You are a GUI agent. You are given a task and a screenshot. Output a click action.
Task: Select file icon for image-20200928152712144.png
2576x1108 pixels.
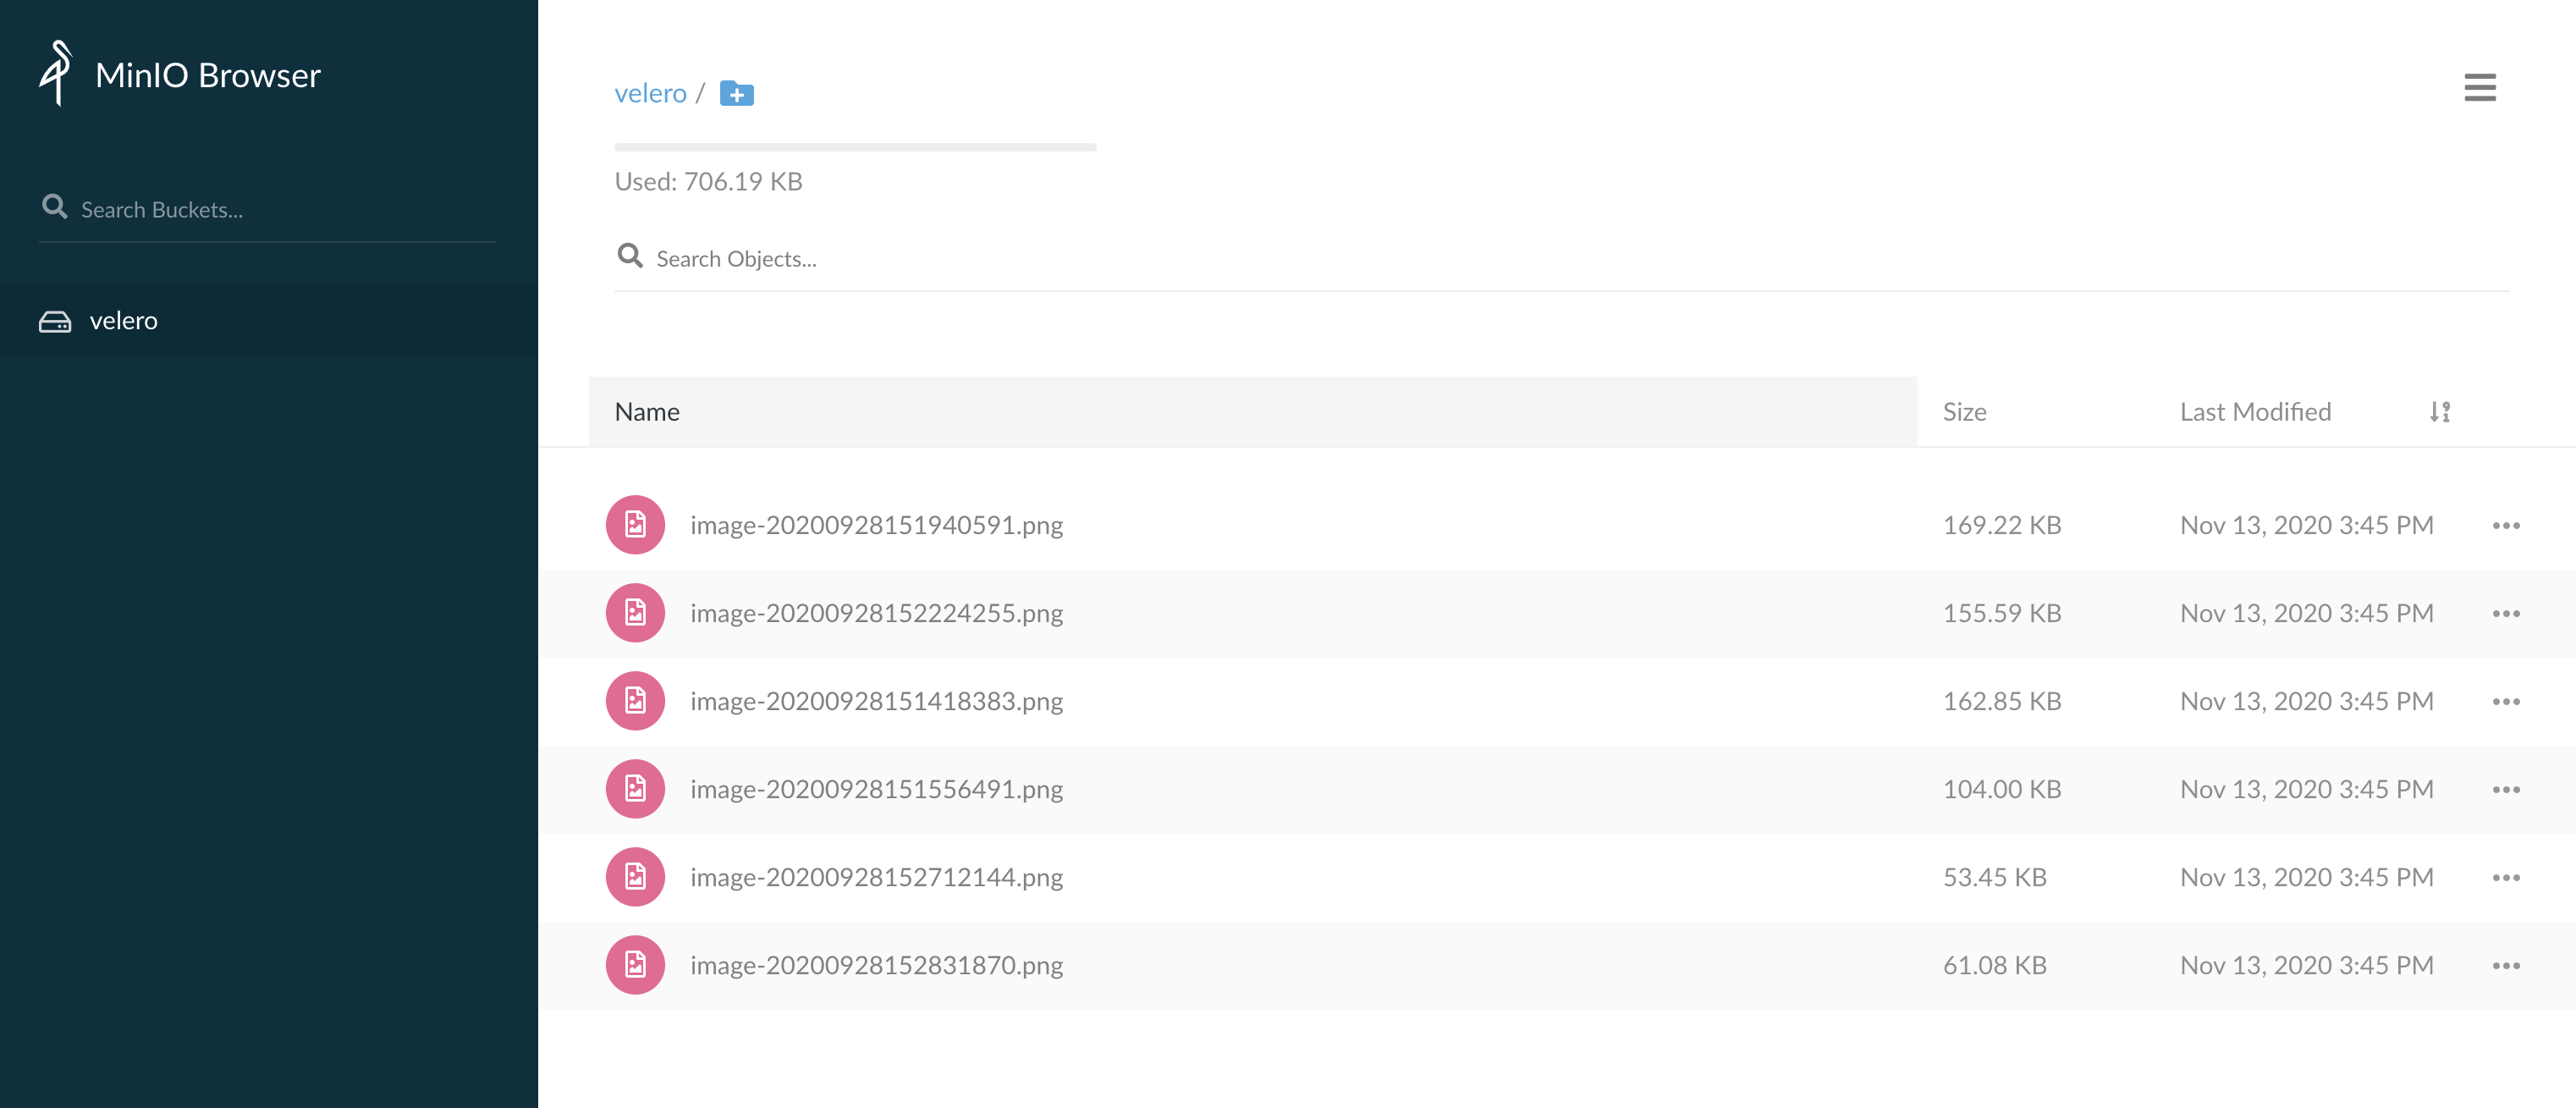635,877
